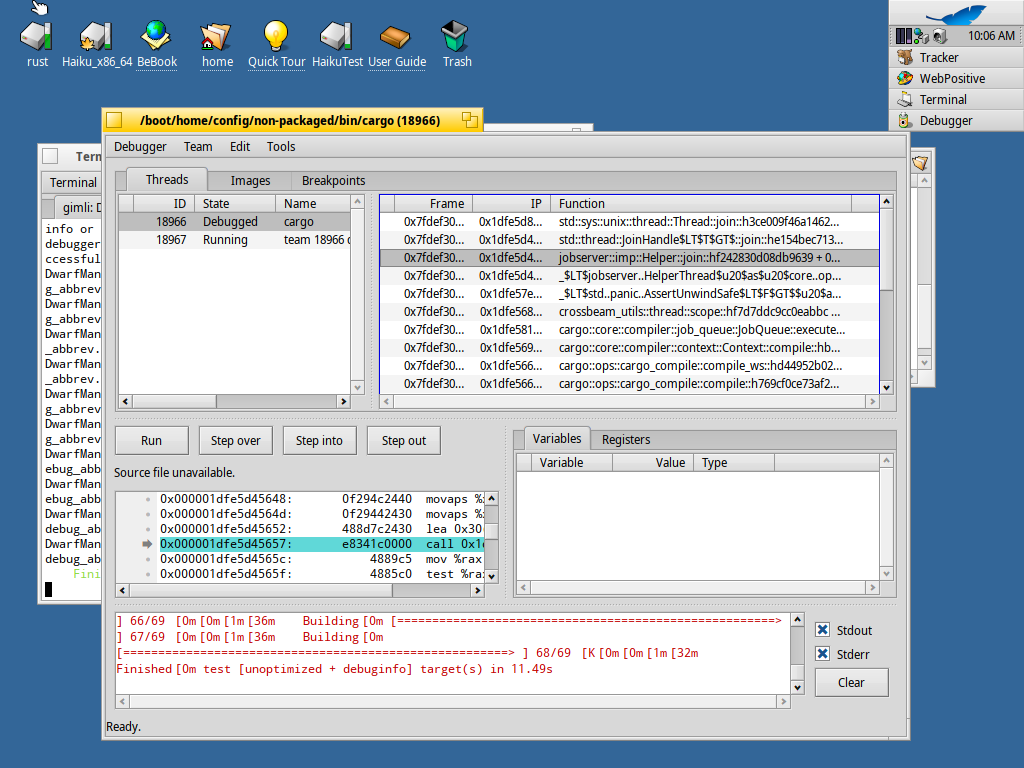
Task: Open the Debugger menu
Action: pos(140,147)
